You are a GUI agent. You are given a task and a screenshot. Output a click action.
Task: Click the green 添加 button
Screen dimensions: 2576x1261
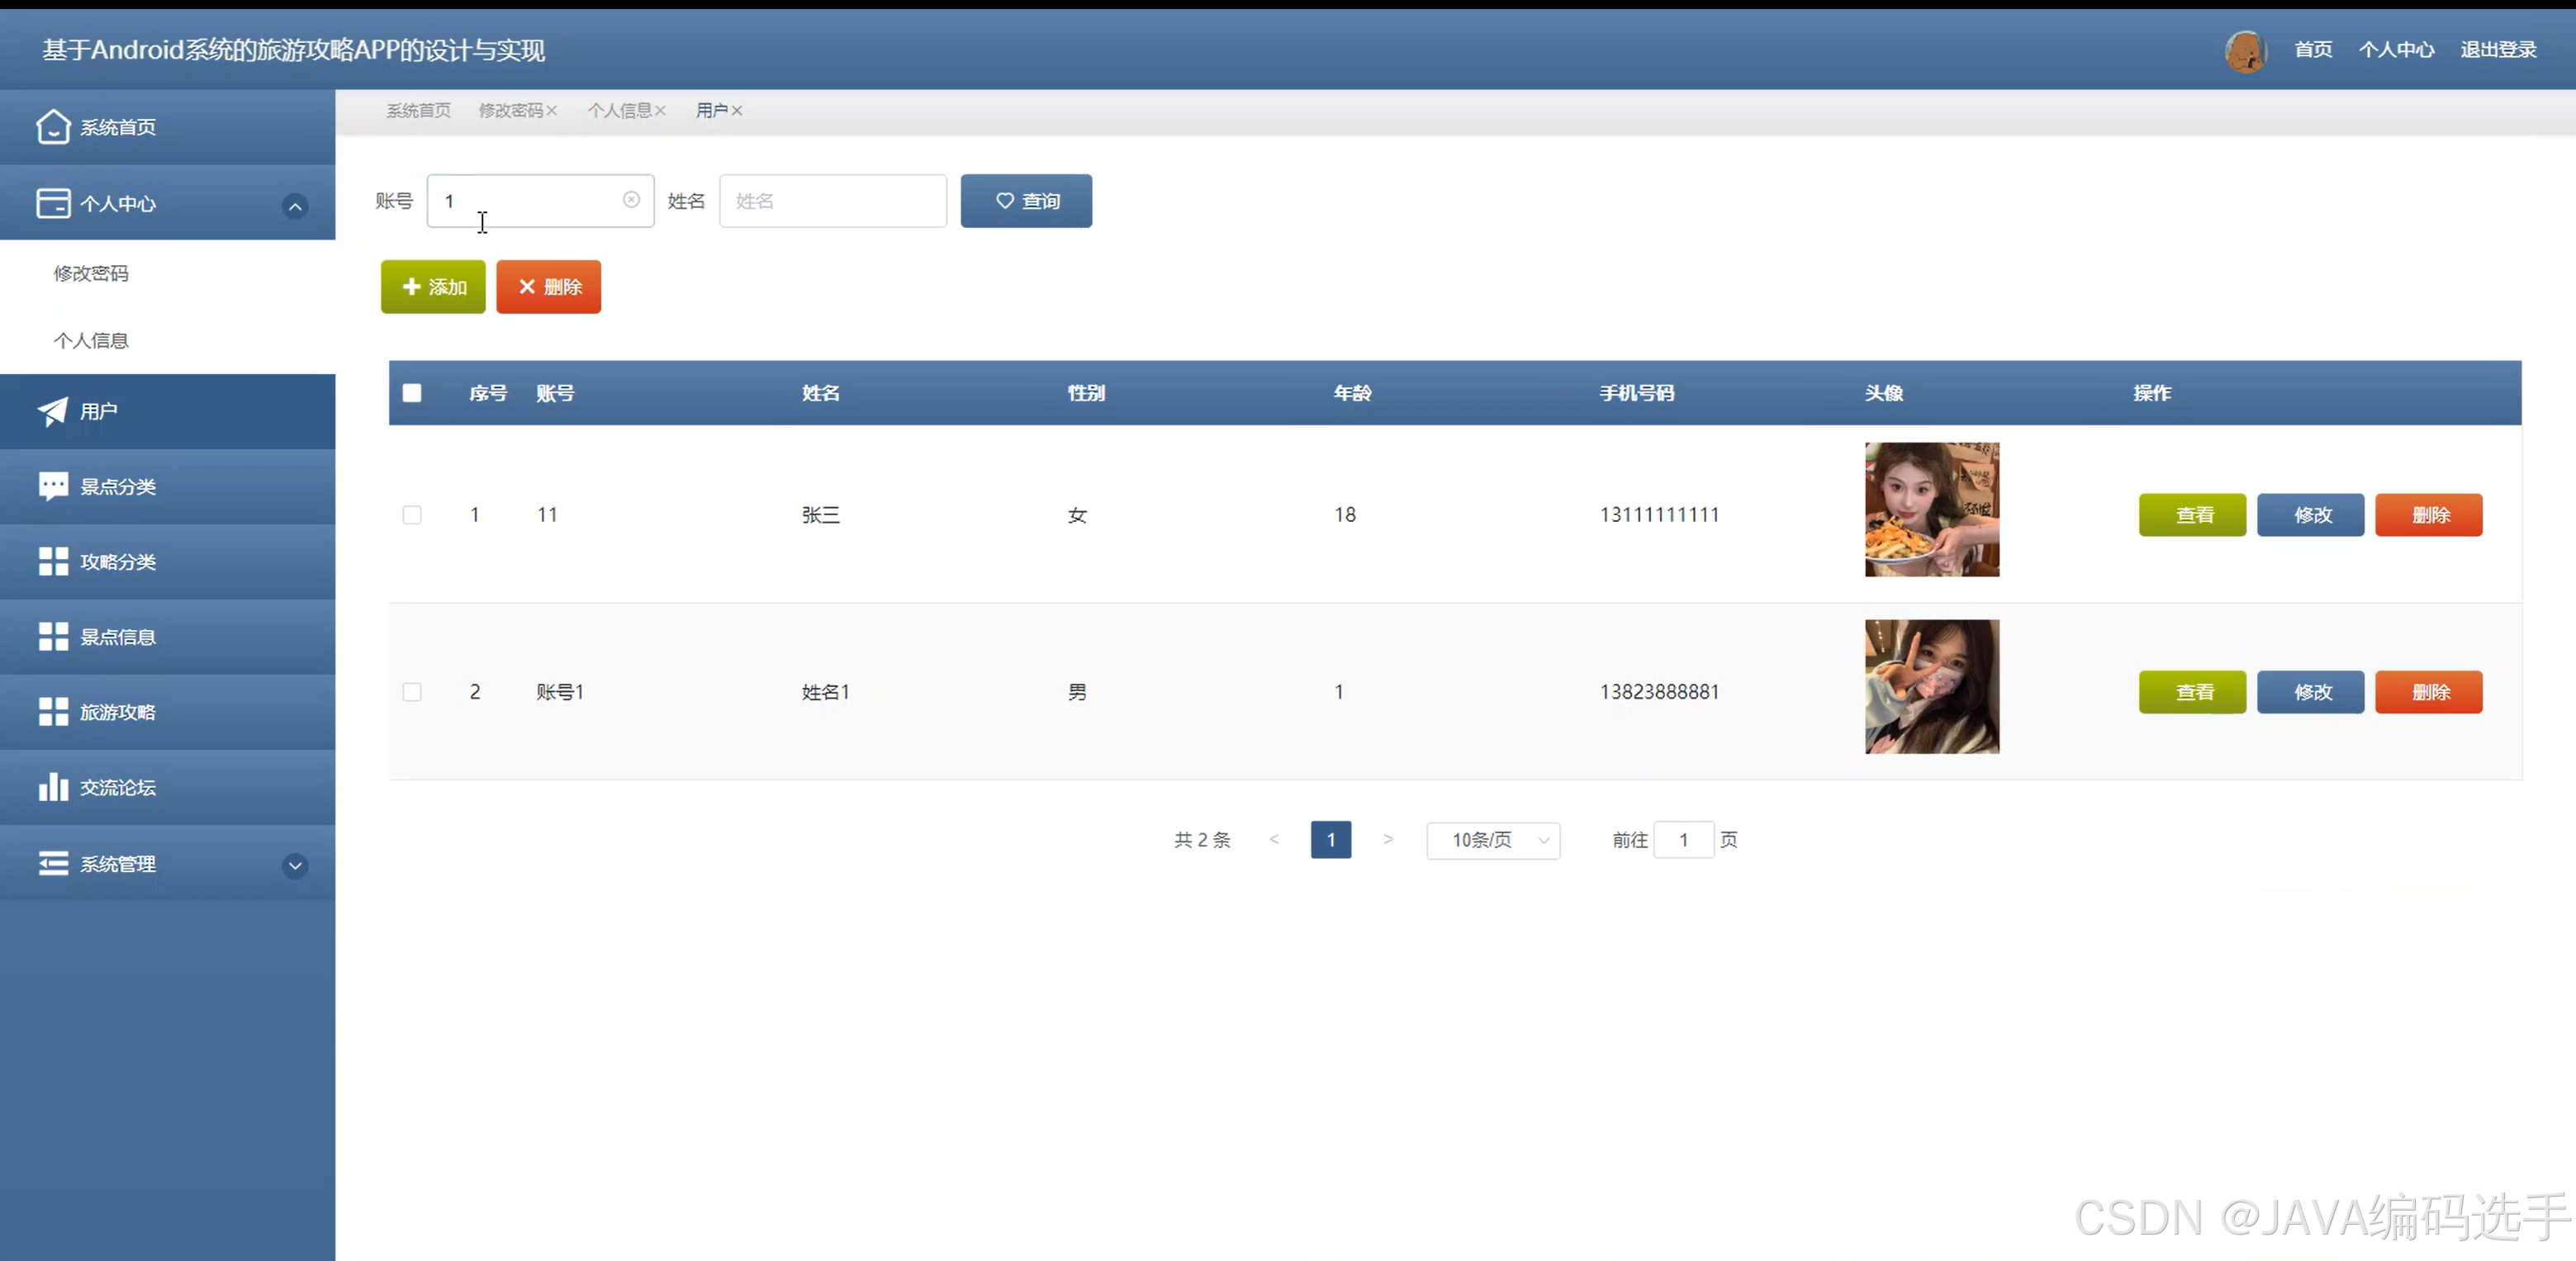433,287
